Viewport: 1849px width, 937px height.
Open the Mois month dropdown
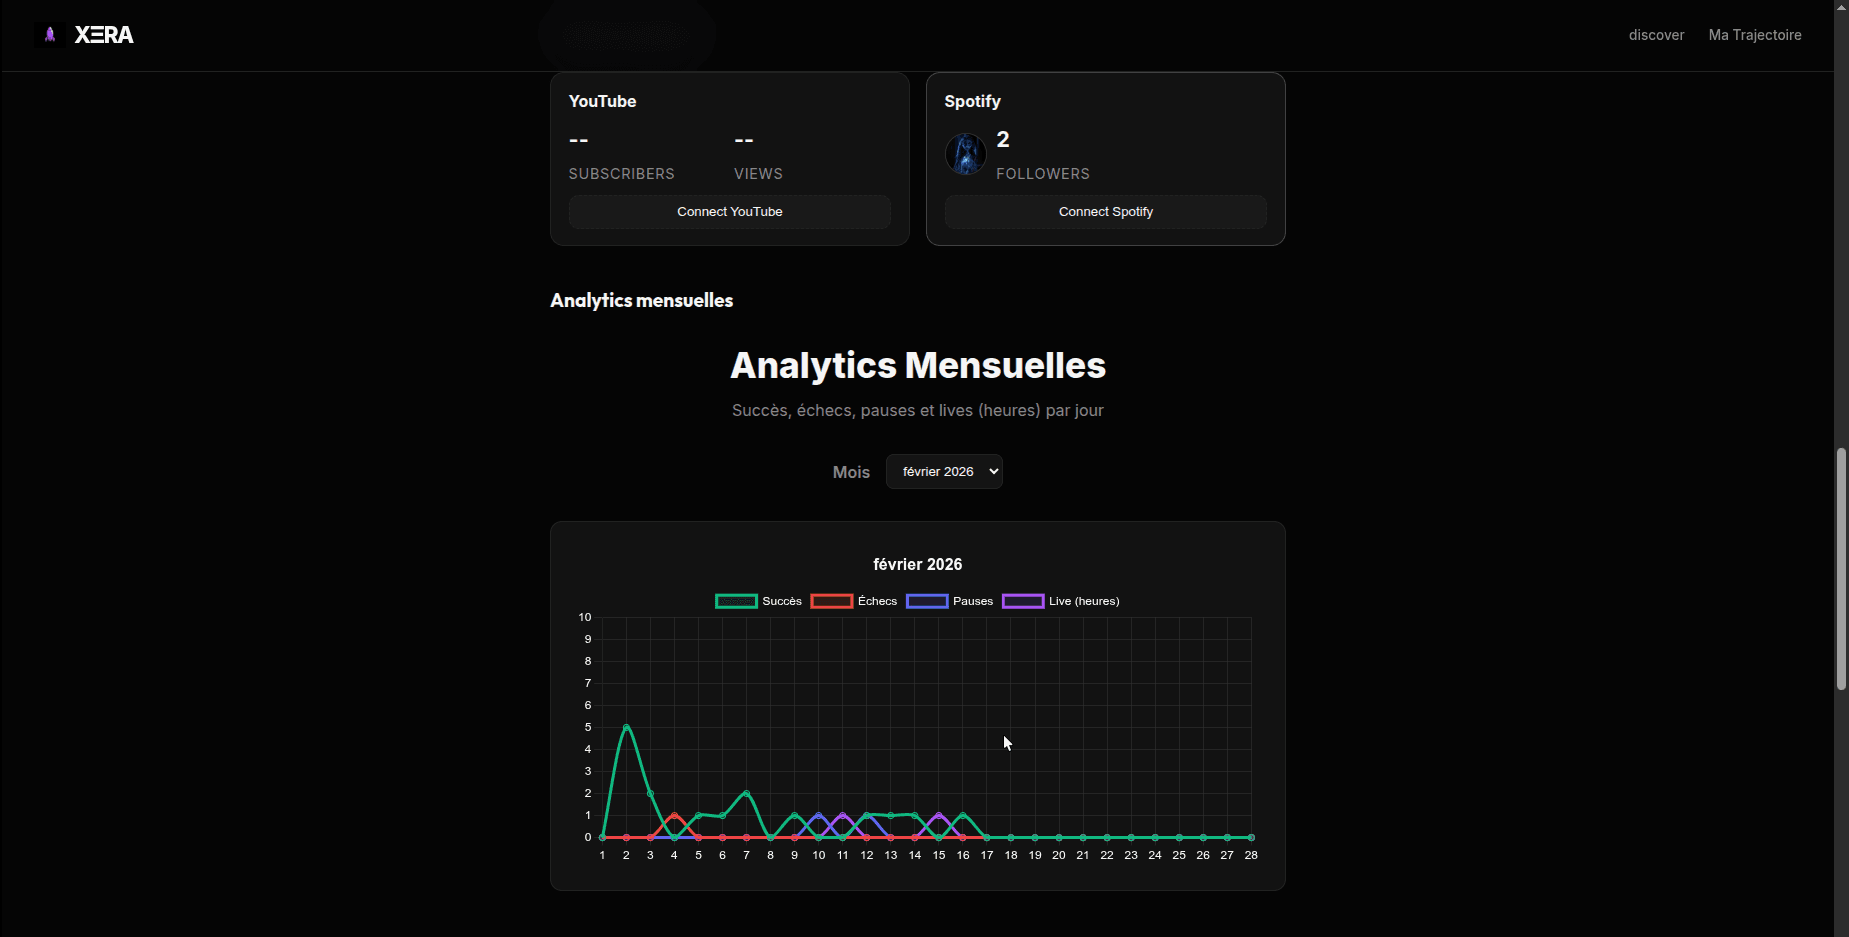[x=944, y=472]
